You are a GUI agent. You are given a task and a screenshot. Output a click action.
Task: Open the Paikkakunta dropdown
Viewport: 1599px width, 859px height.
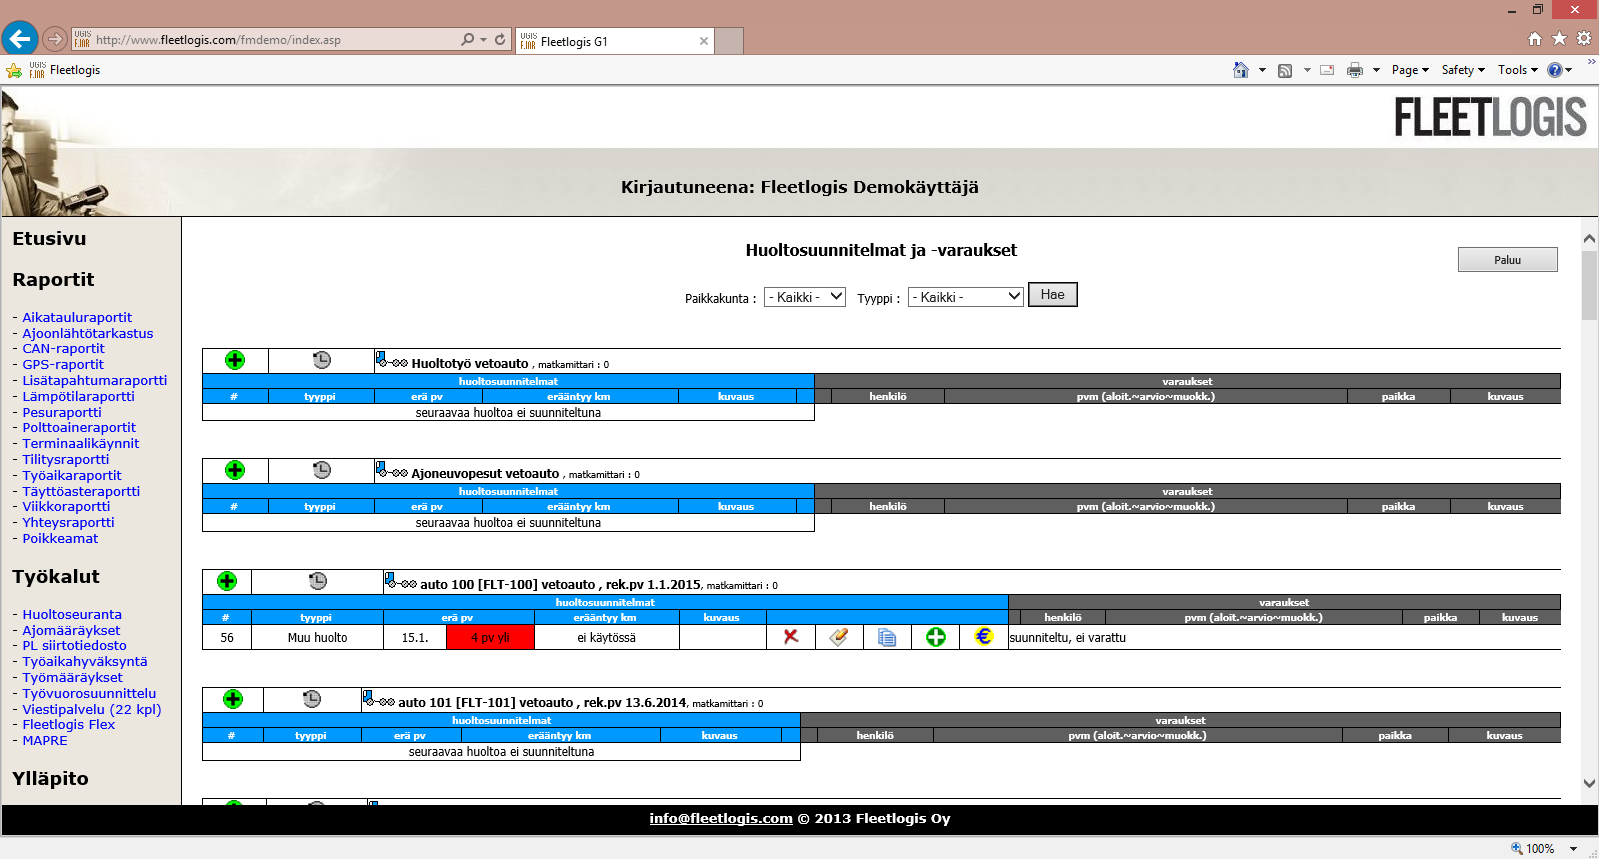805,297
